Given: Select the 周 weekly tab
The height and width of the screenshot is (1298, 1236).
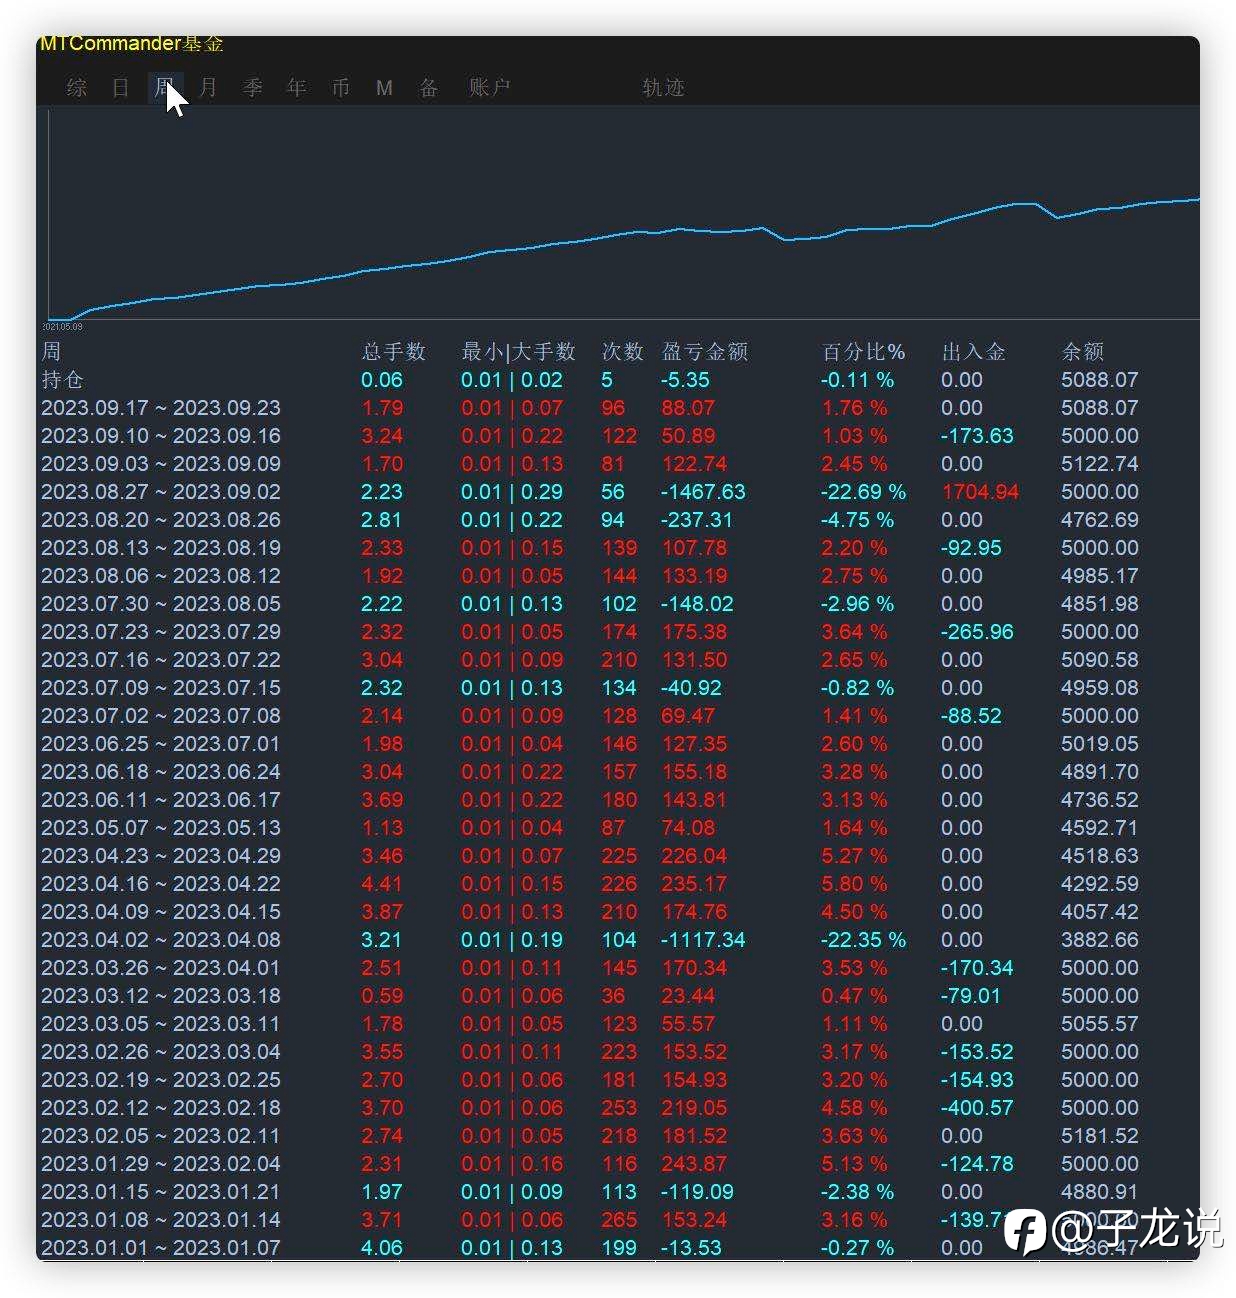Looking at the screenshot, I should click(x=164, y=88).
